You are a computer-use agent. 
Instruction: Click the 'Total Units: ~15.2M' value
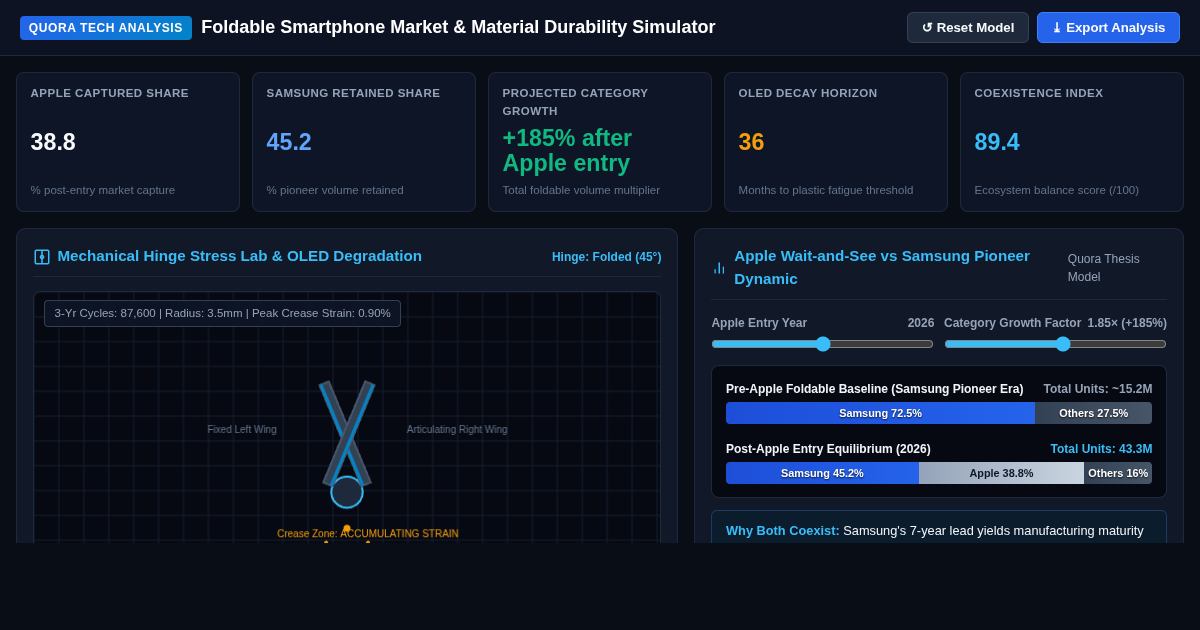[1098, 389]
